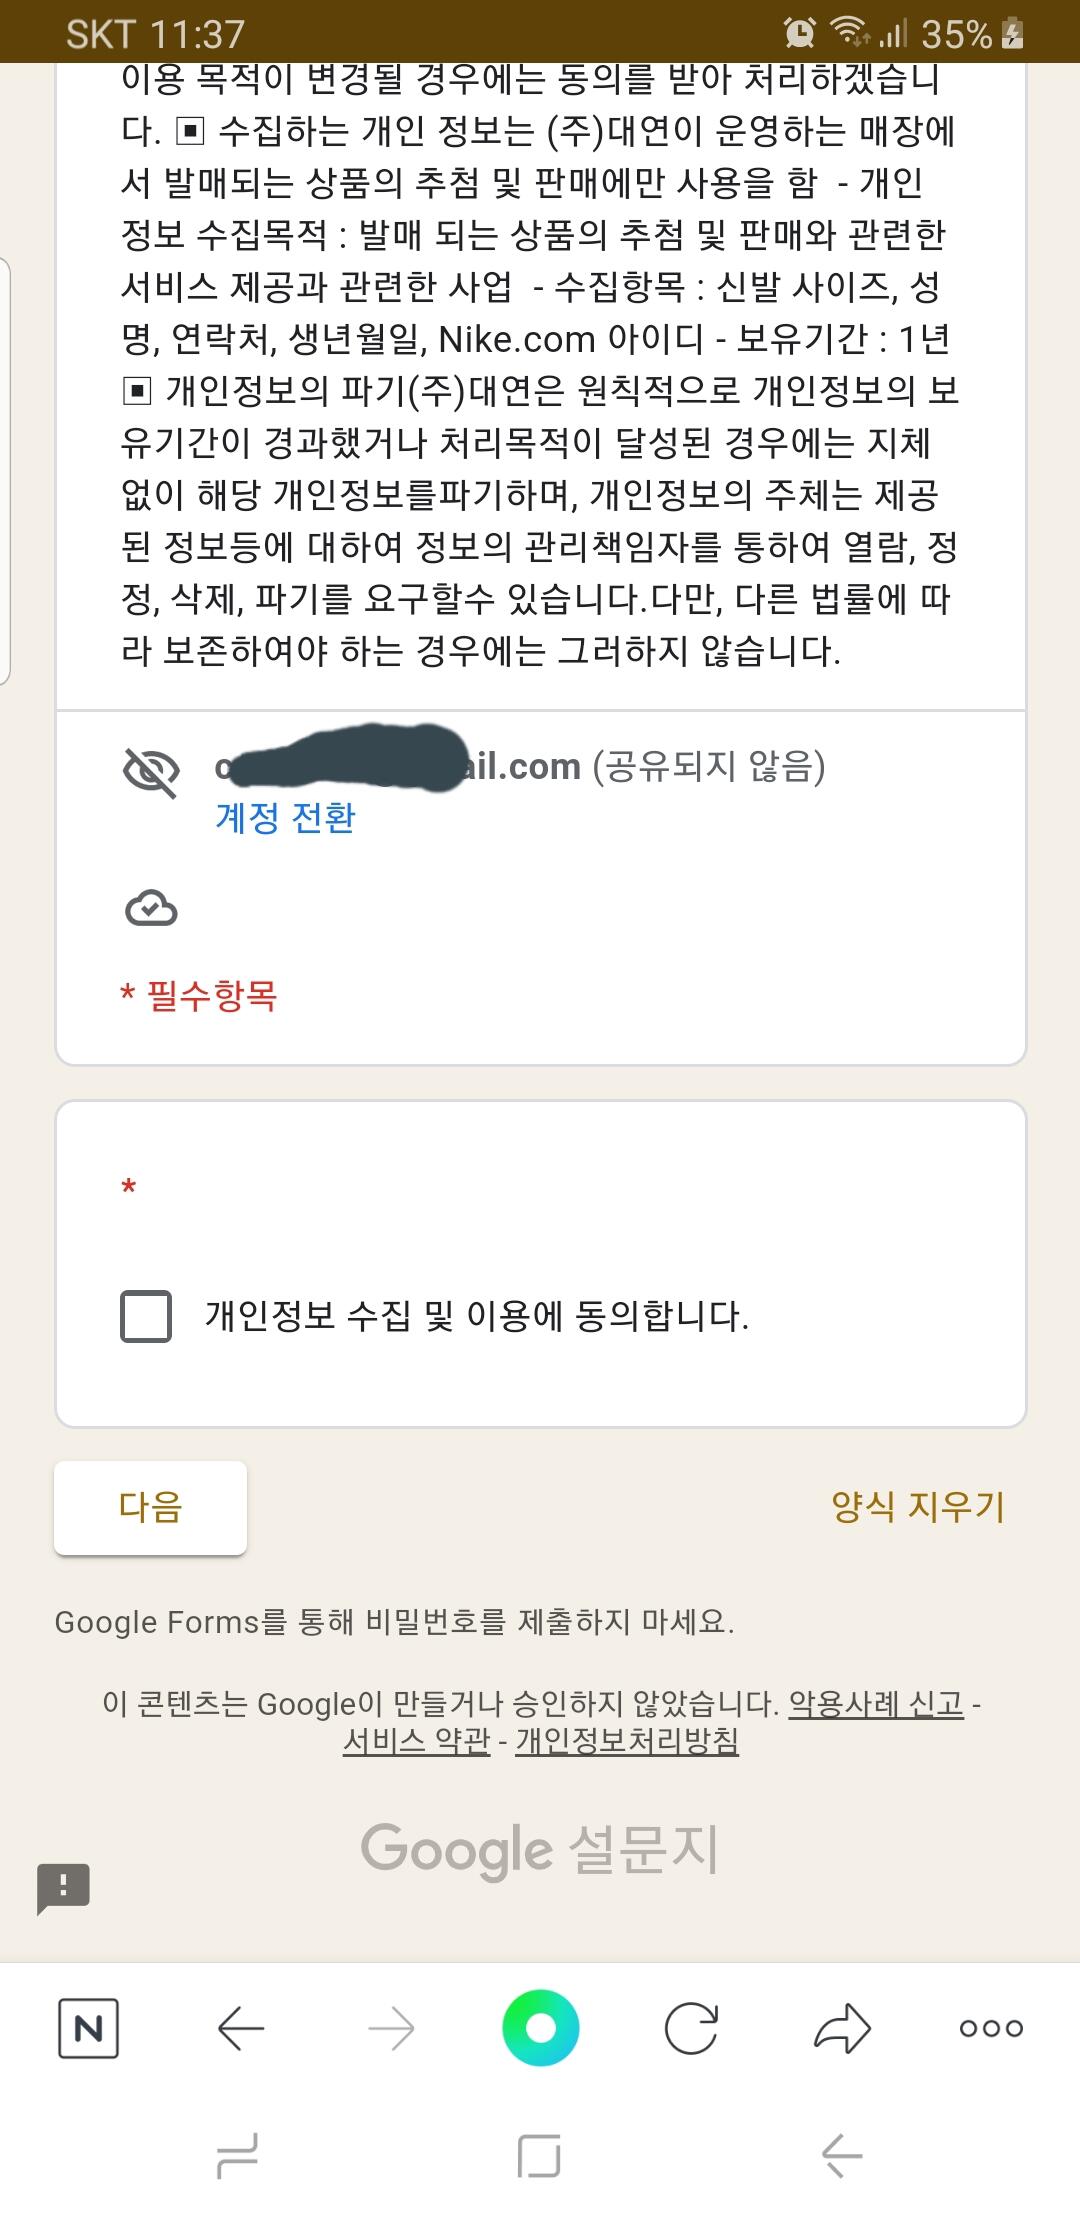Tap the Naver N home icon
1080x2220 pixels.
(x=88, y=2028)
